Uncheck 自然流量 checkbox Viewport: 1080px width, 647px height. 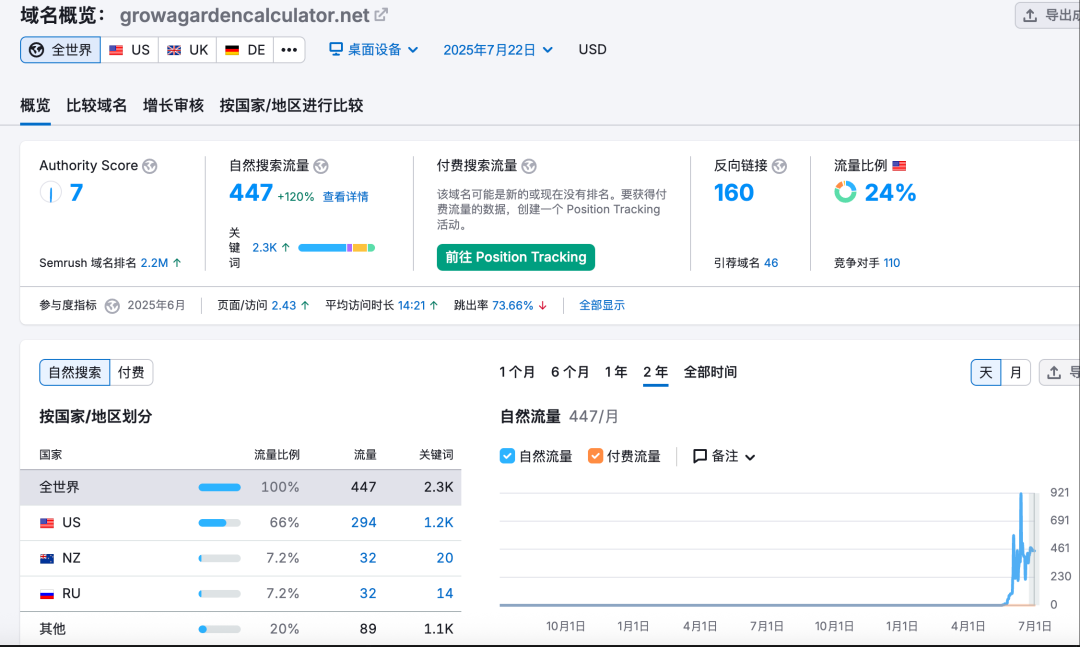click(x=507, y=456)
